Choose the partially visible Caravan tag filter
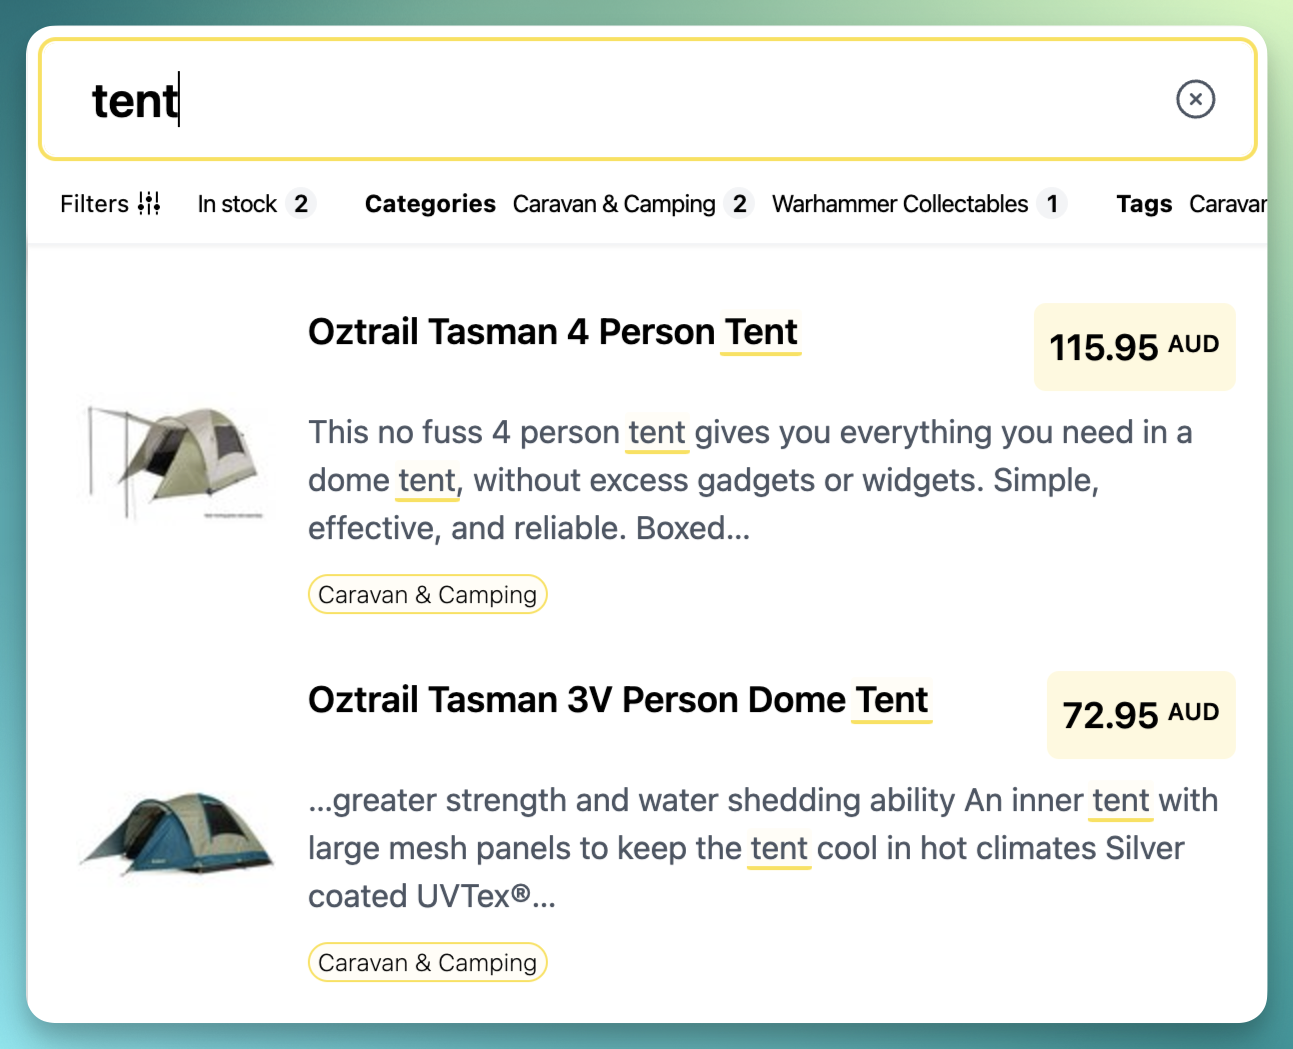This screenshot has height=1049, width=1293. (1227, 204)
